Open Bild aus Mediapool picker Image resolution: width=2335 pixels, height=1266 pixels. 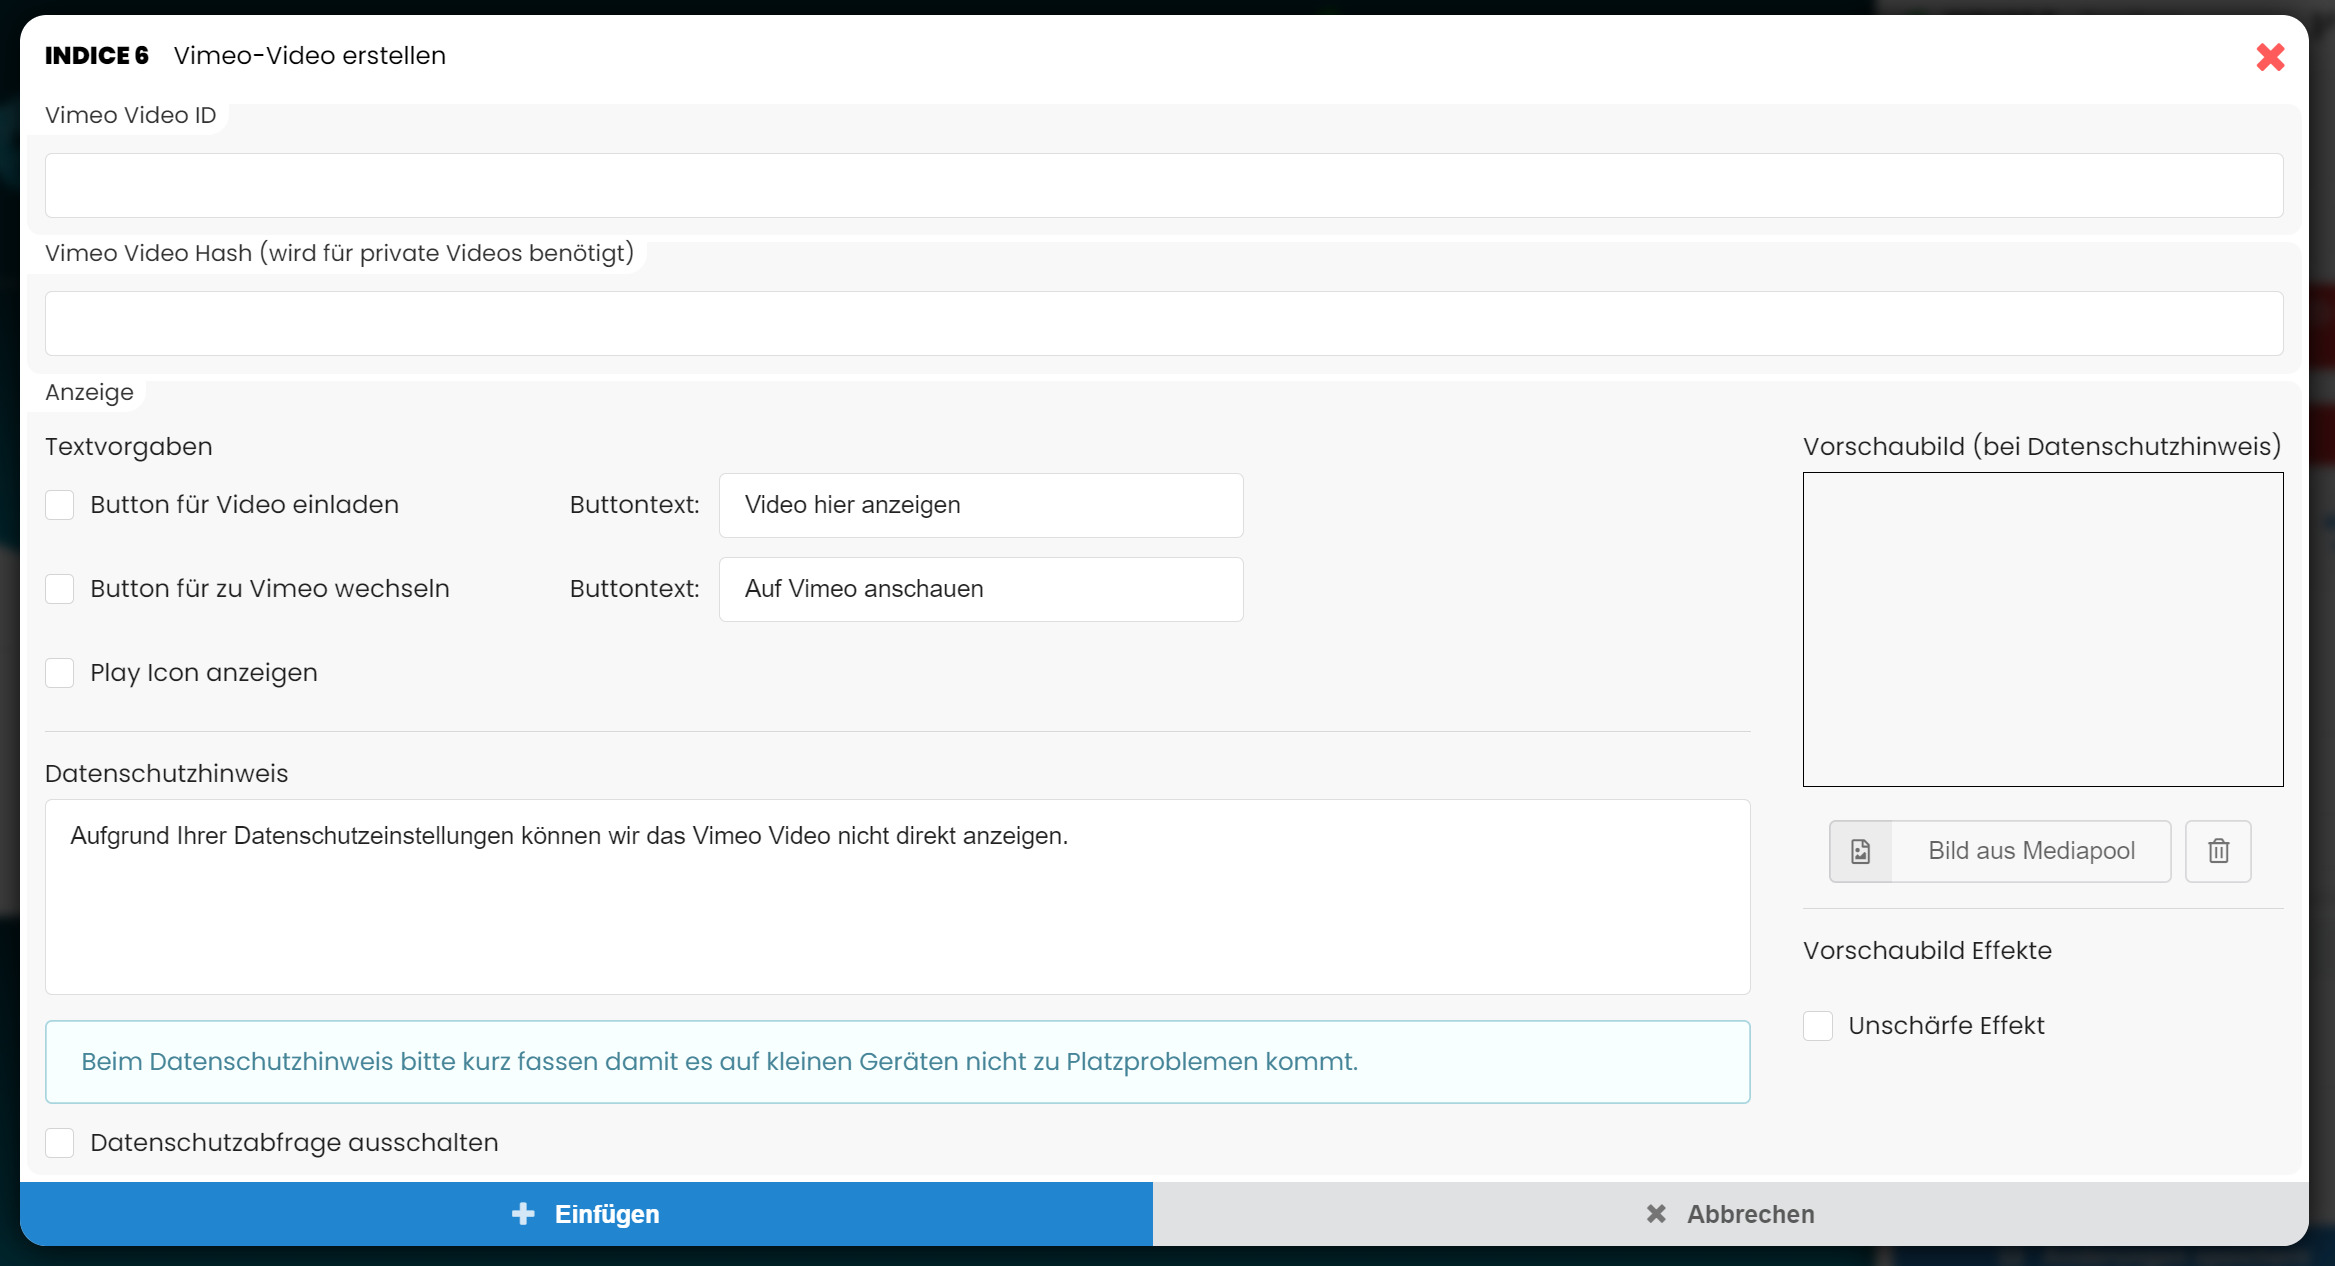[2030, 851]
